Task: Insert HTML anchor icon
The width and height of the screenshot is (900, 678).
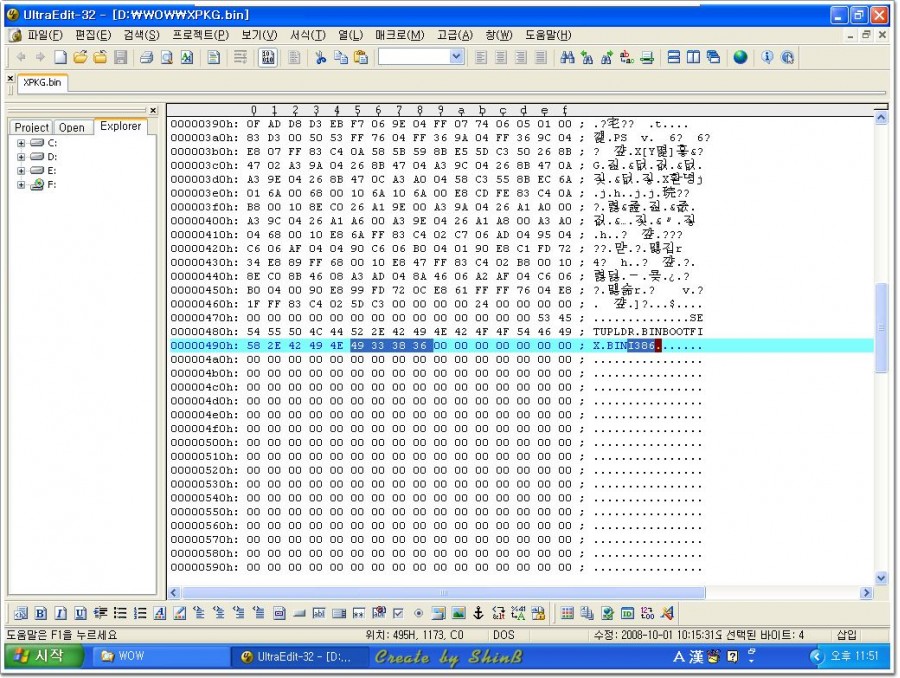Action: (478, 613)
